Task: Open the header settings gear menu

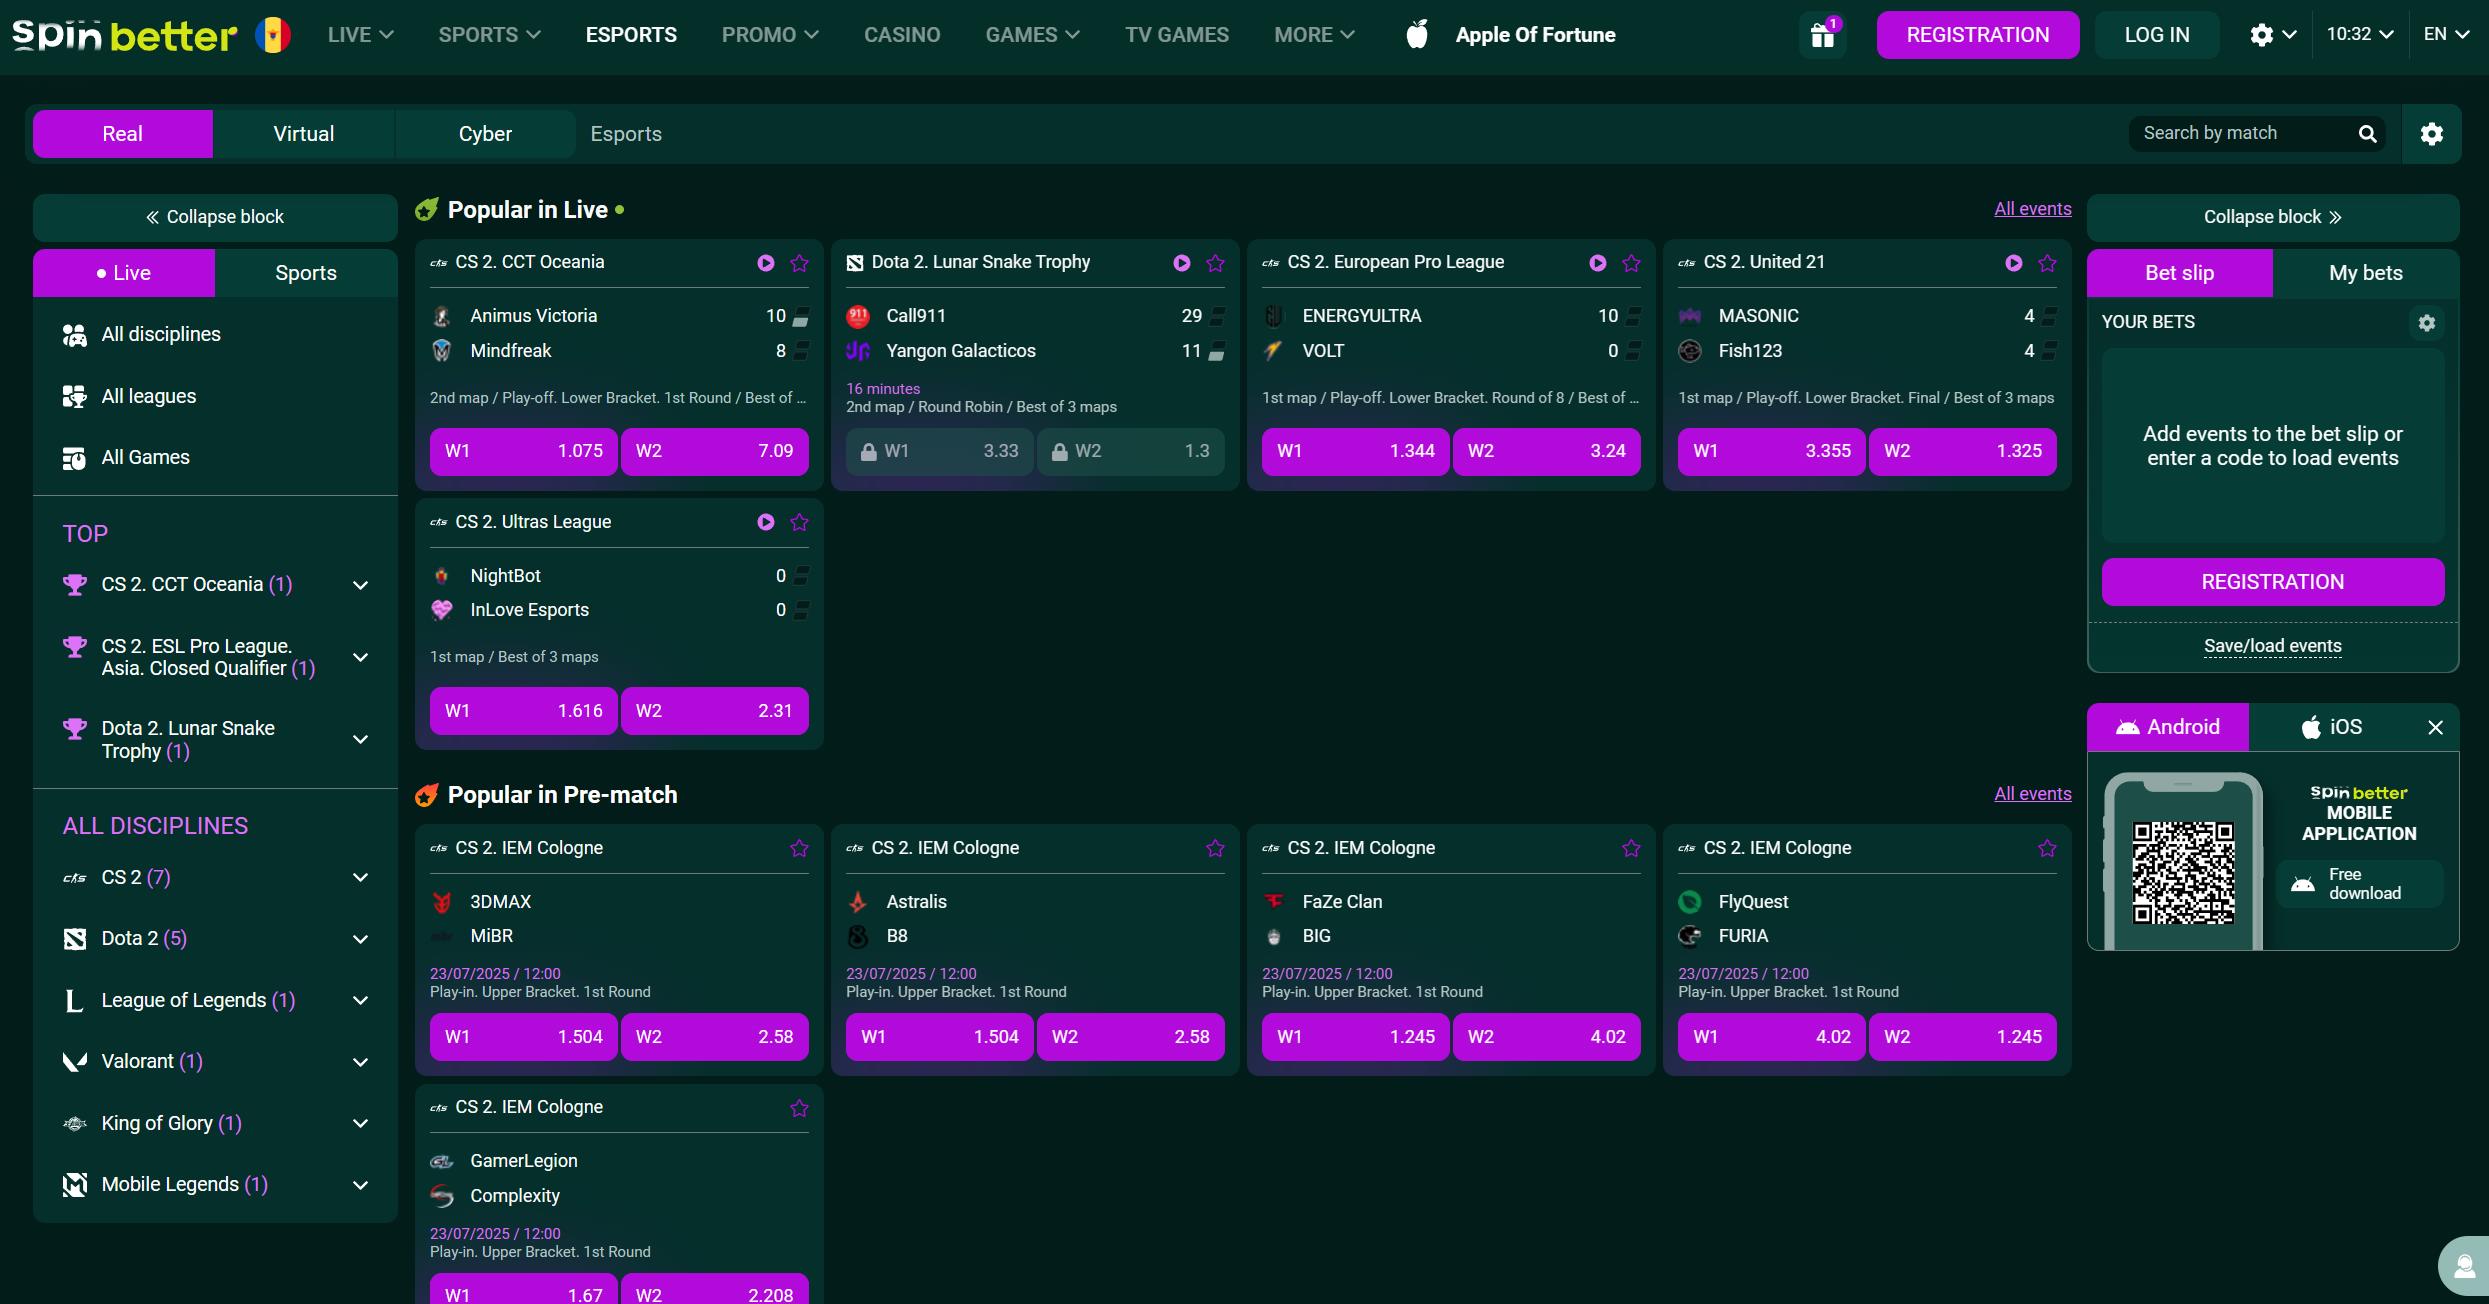Action: 2273,35
